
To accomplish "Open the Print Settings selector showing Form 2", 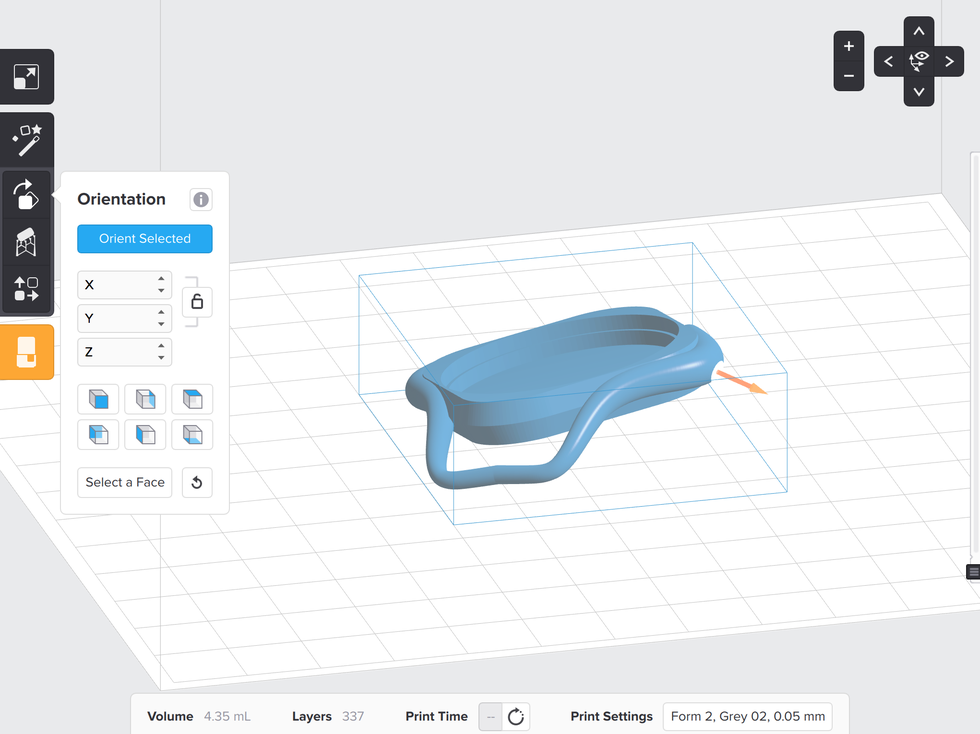I will point(747,716).
